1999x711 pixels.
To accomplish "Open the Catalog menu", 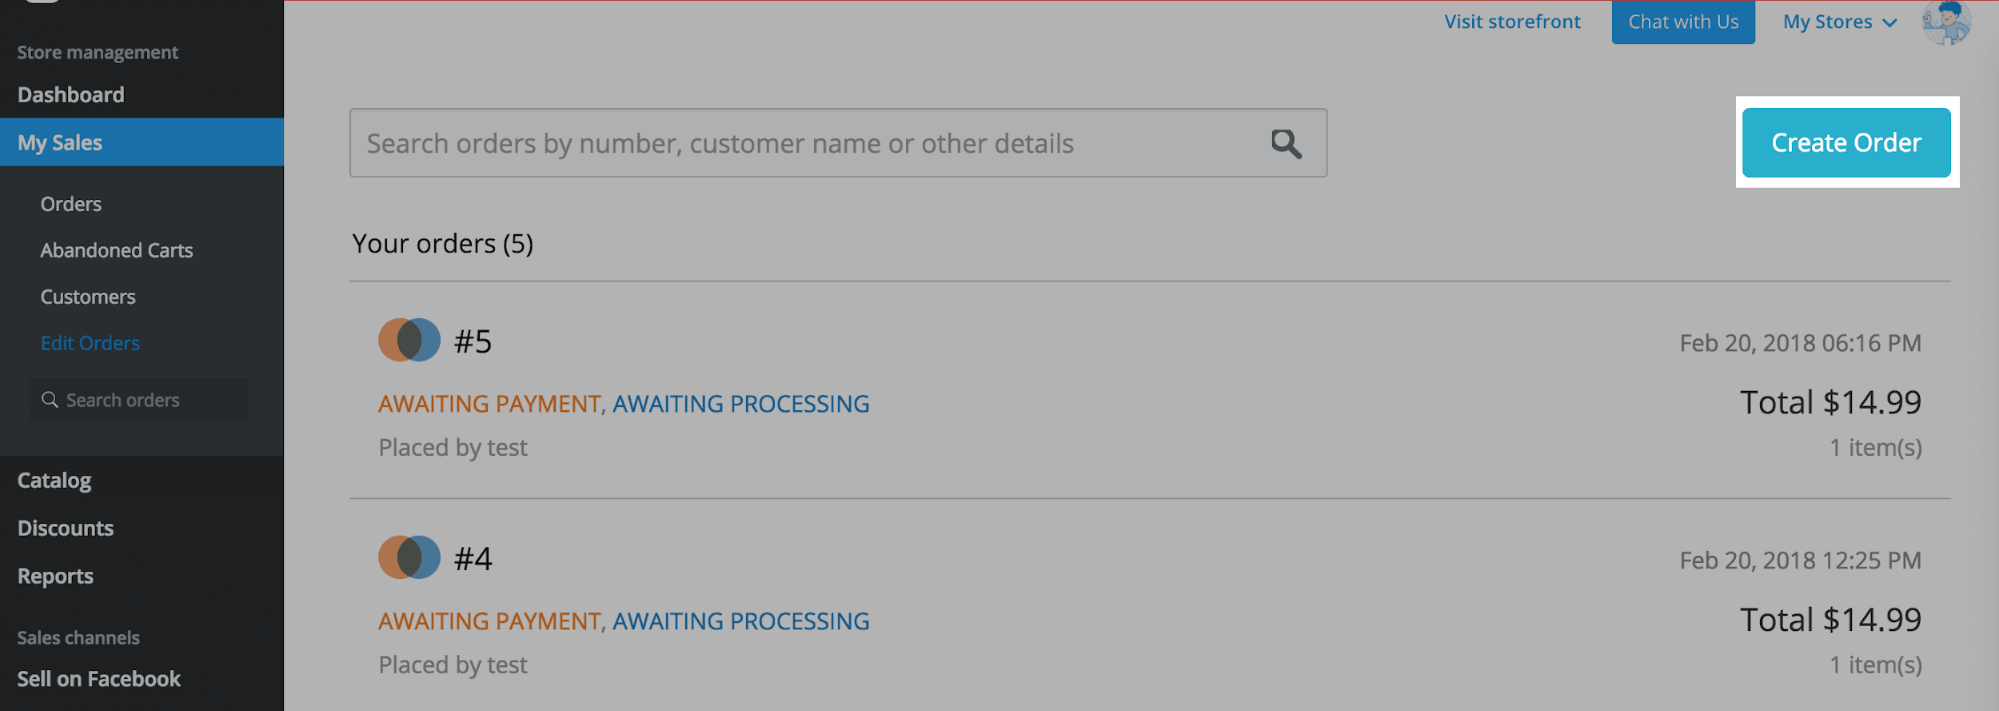I will [x=54, y=481].
